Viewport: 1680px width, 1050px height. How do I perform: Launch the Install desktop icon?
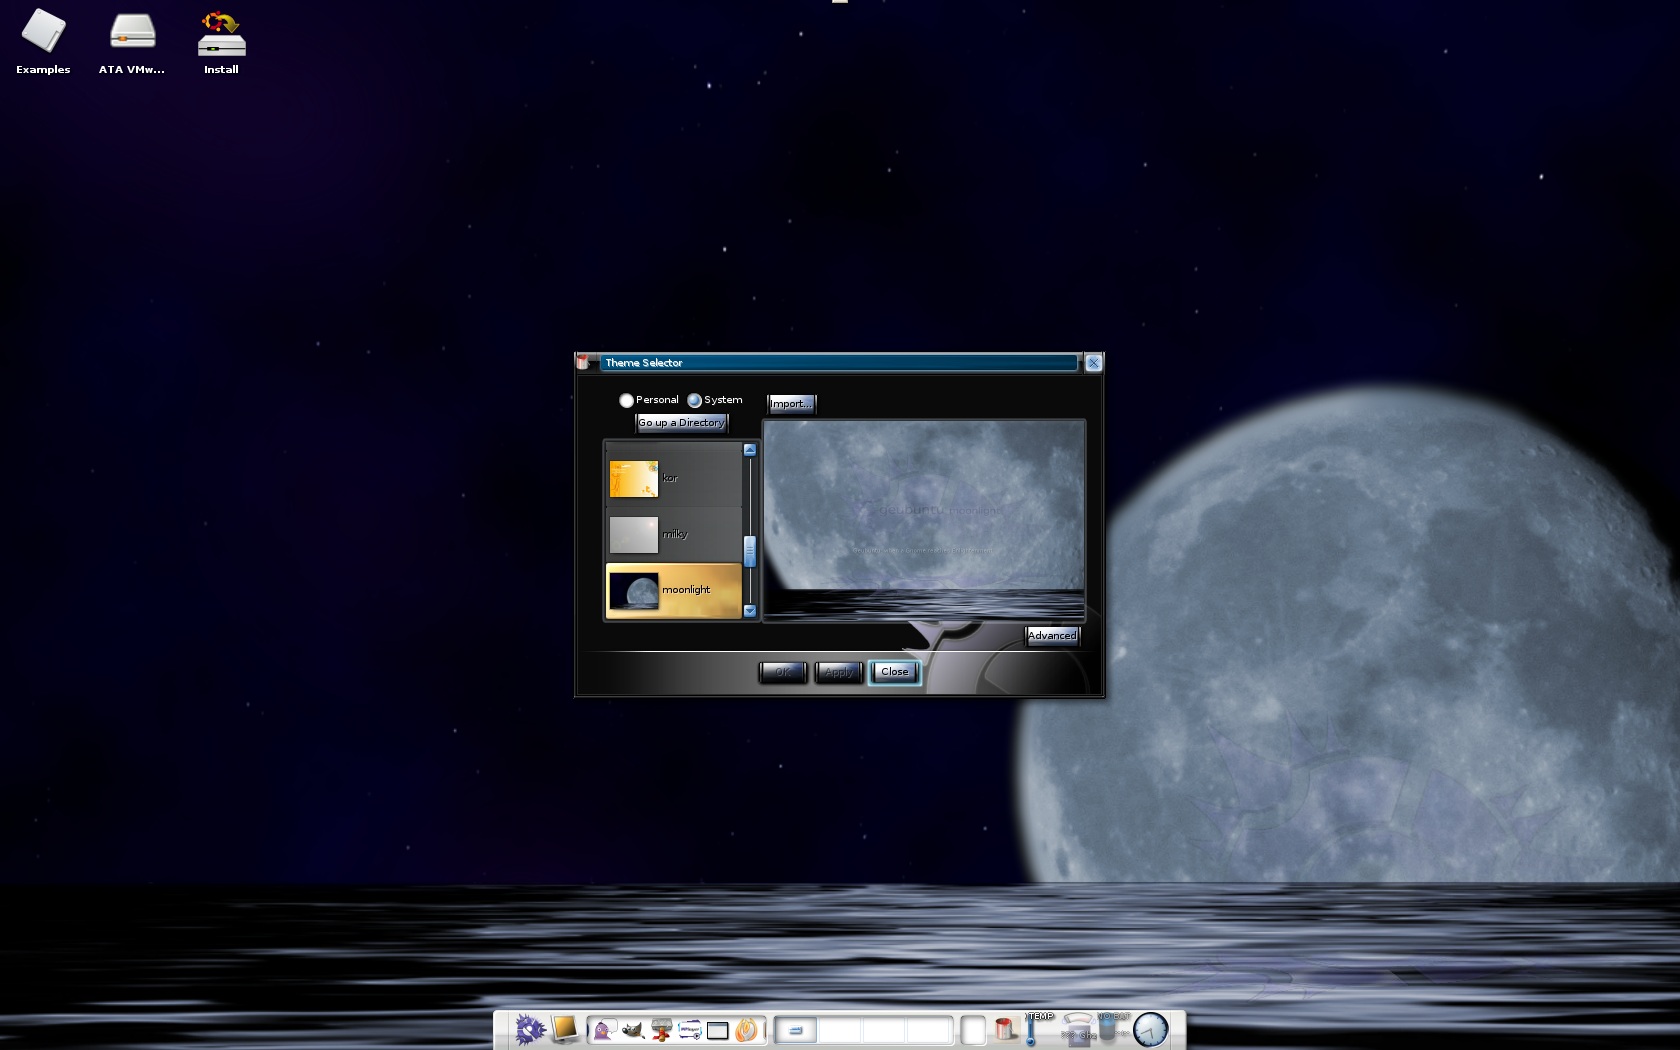tap(221, 42)
